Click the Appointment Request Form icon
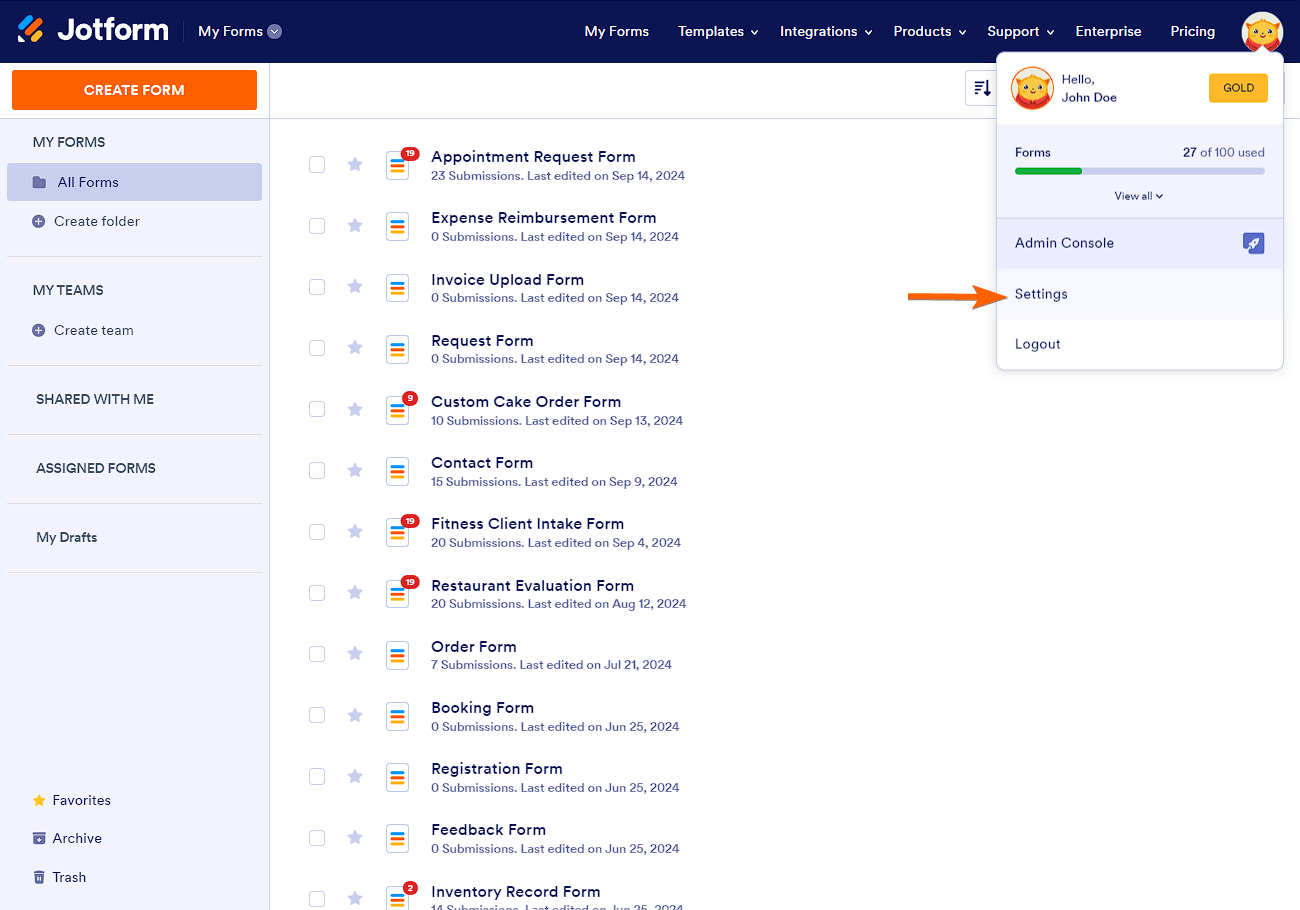1300x910 pixels. click(x=398, y=165)
